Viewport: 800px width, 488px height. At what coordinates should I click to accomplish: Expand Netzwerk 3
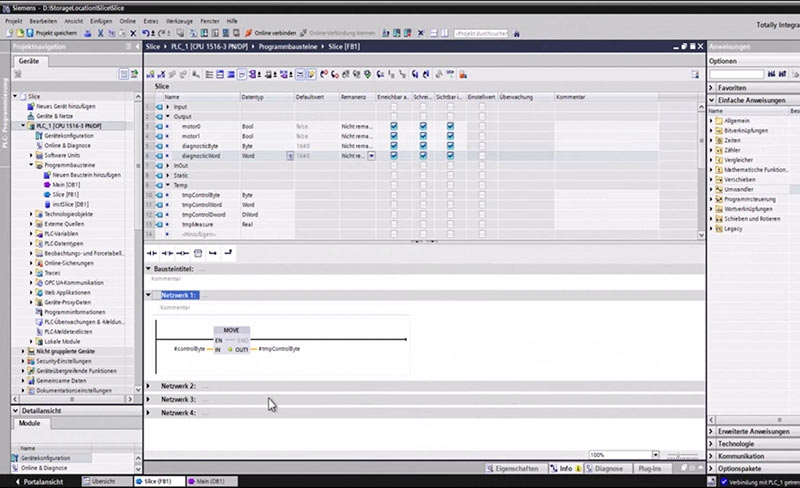tap(148, 399)
